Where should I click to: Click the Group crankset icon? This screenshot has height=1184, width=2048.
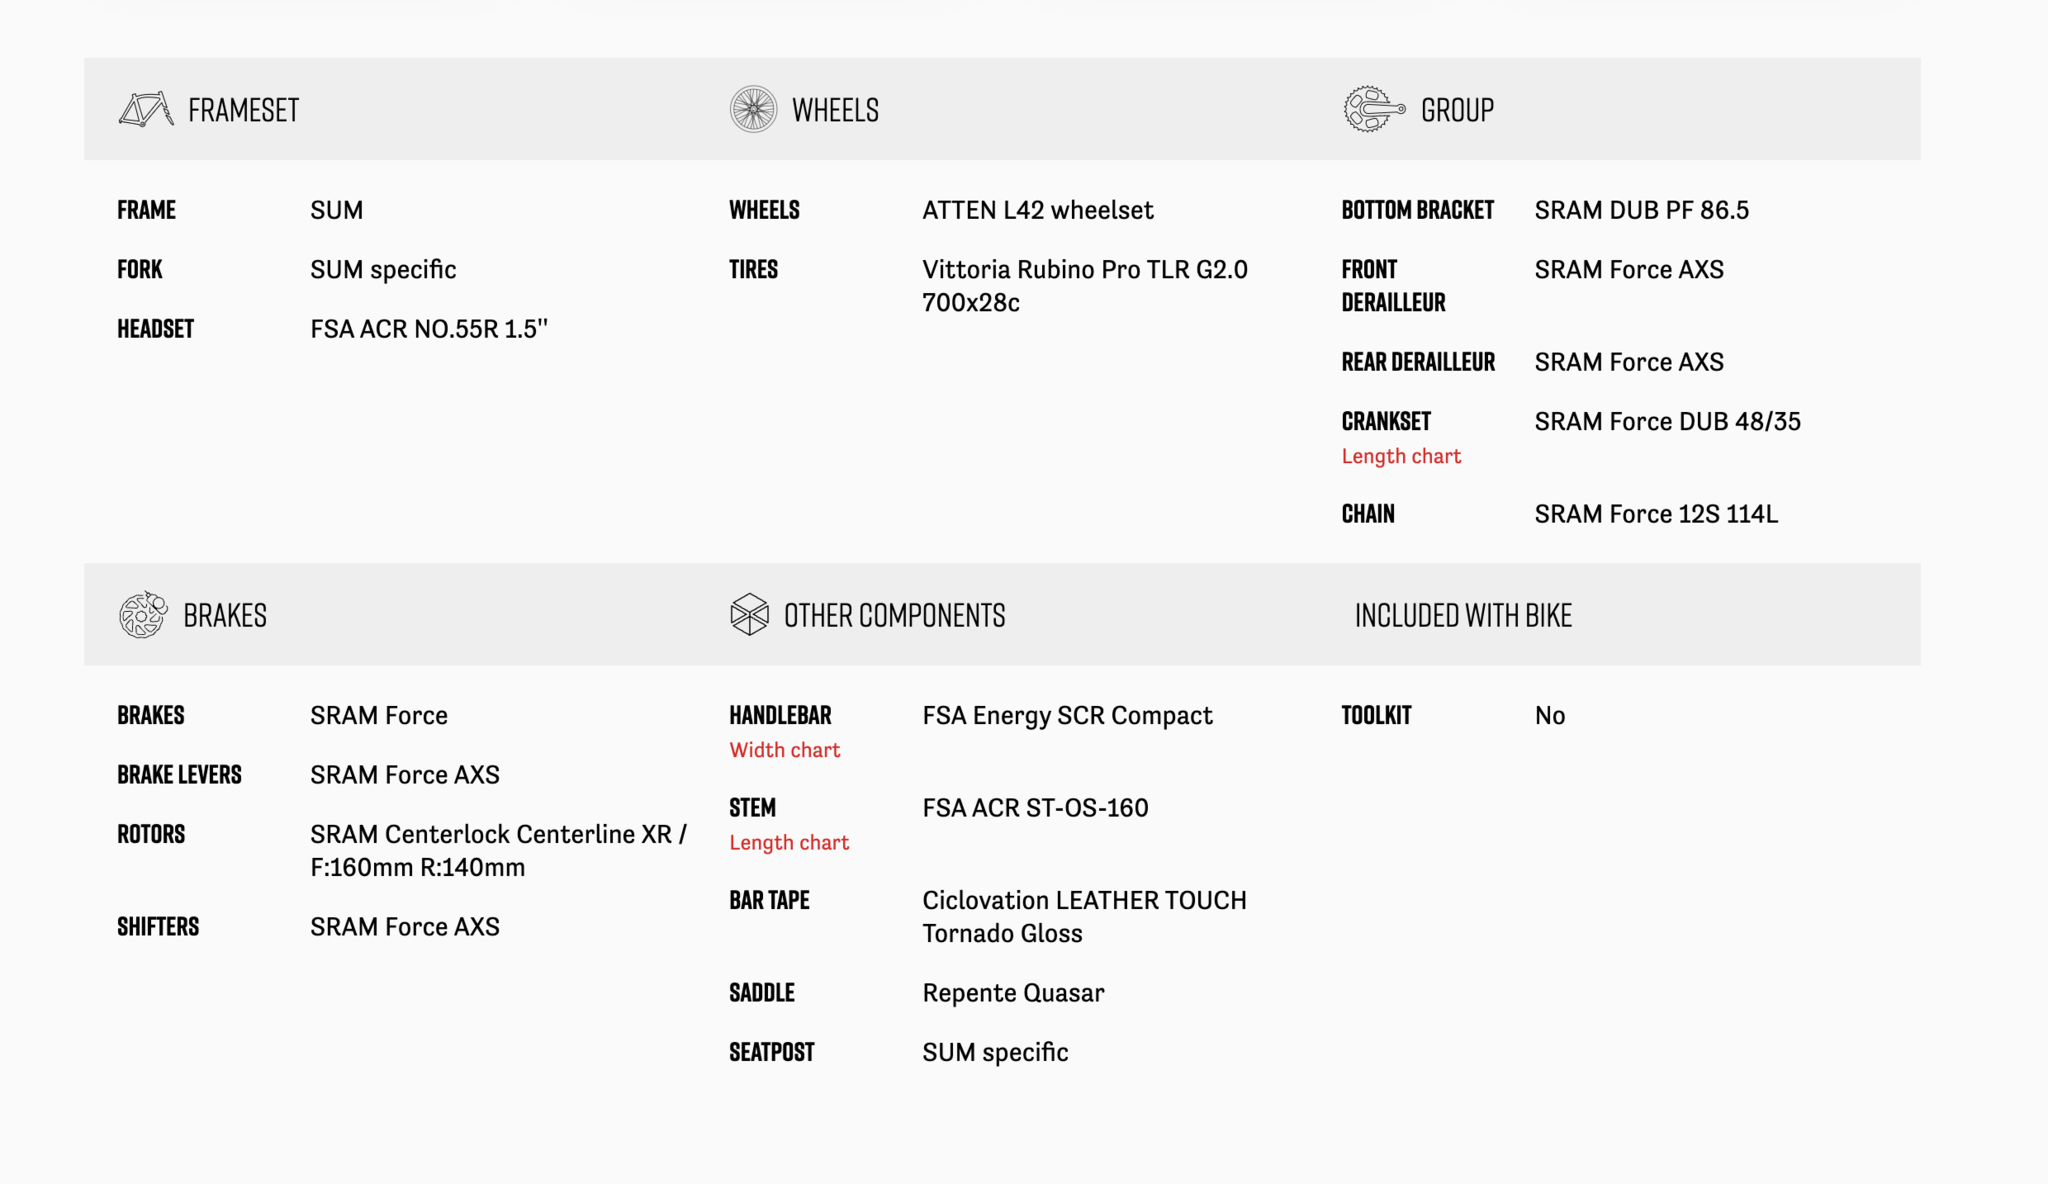1374,109
